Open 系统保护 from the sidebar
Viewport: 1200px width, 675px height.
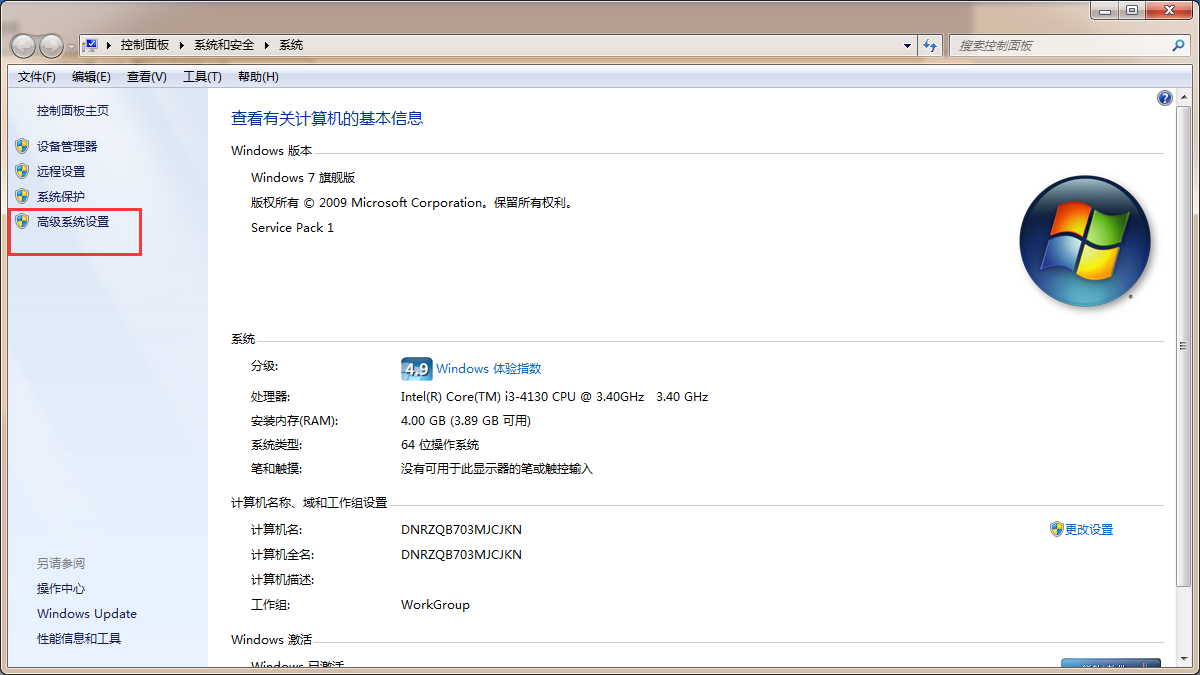[x=61, y=196]
